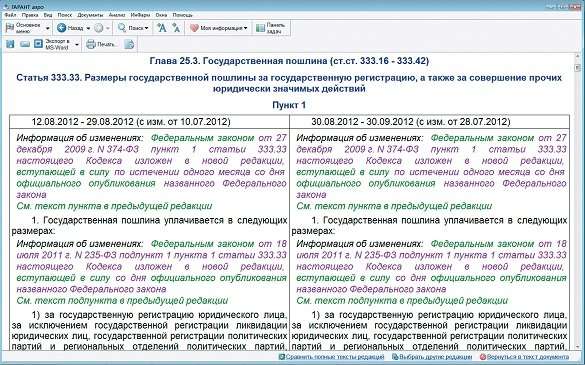Go back with the blue Назад arrow
The width and height of the screenshot is (585, 365).
pyautogui.click(x=62, y=28)
